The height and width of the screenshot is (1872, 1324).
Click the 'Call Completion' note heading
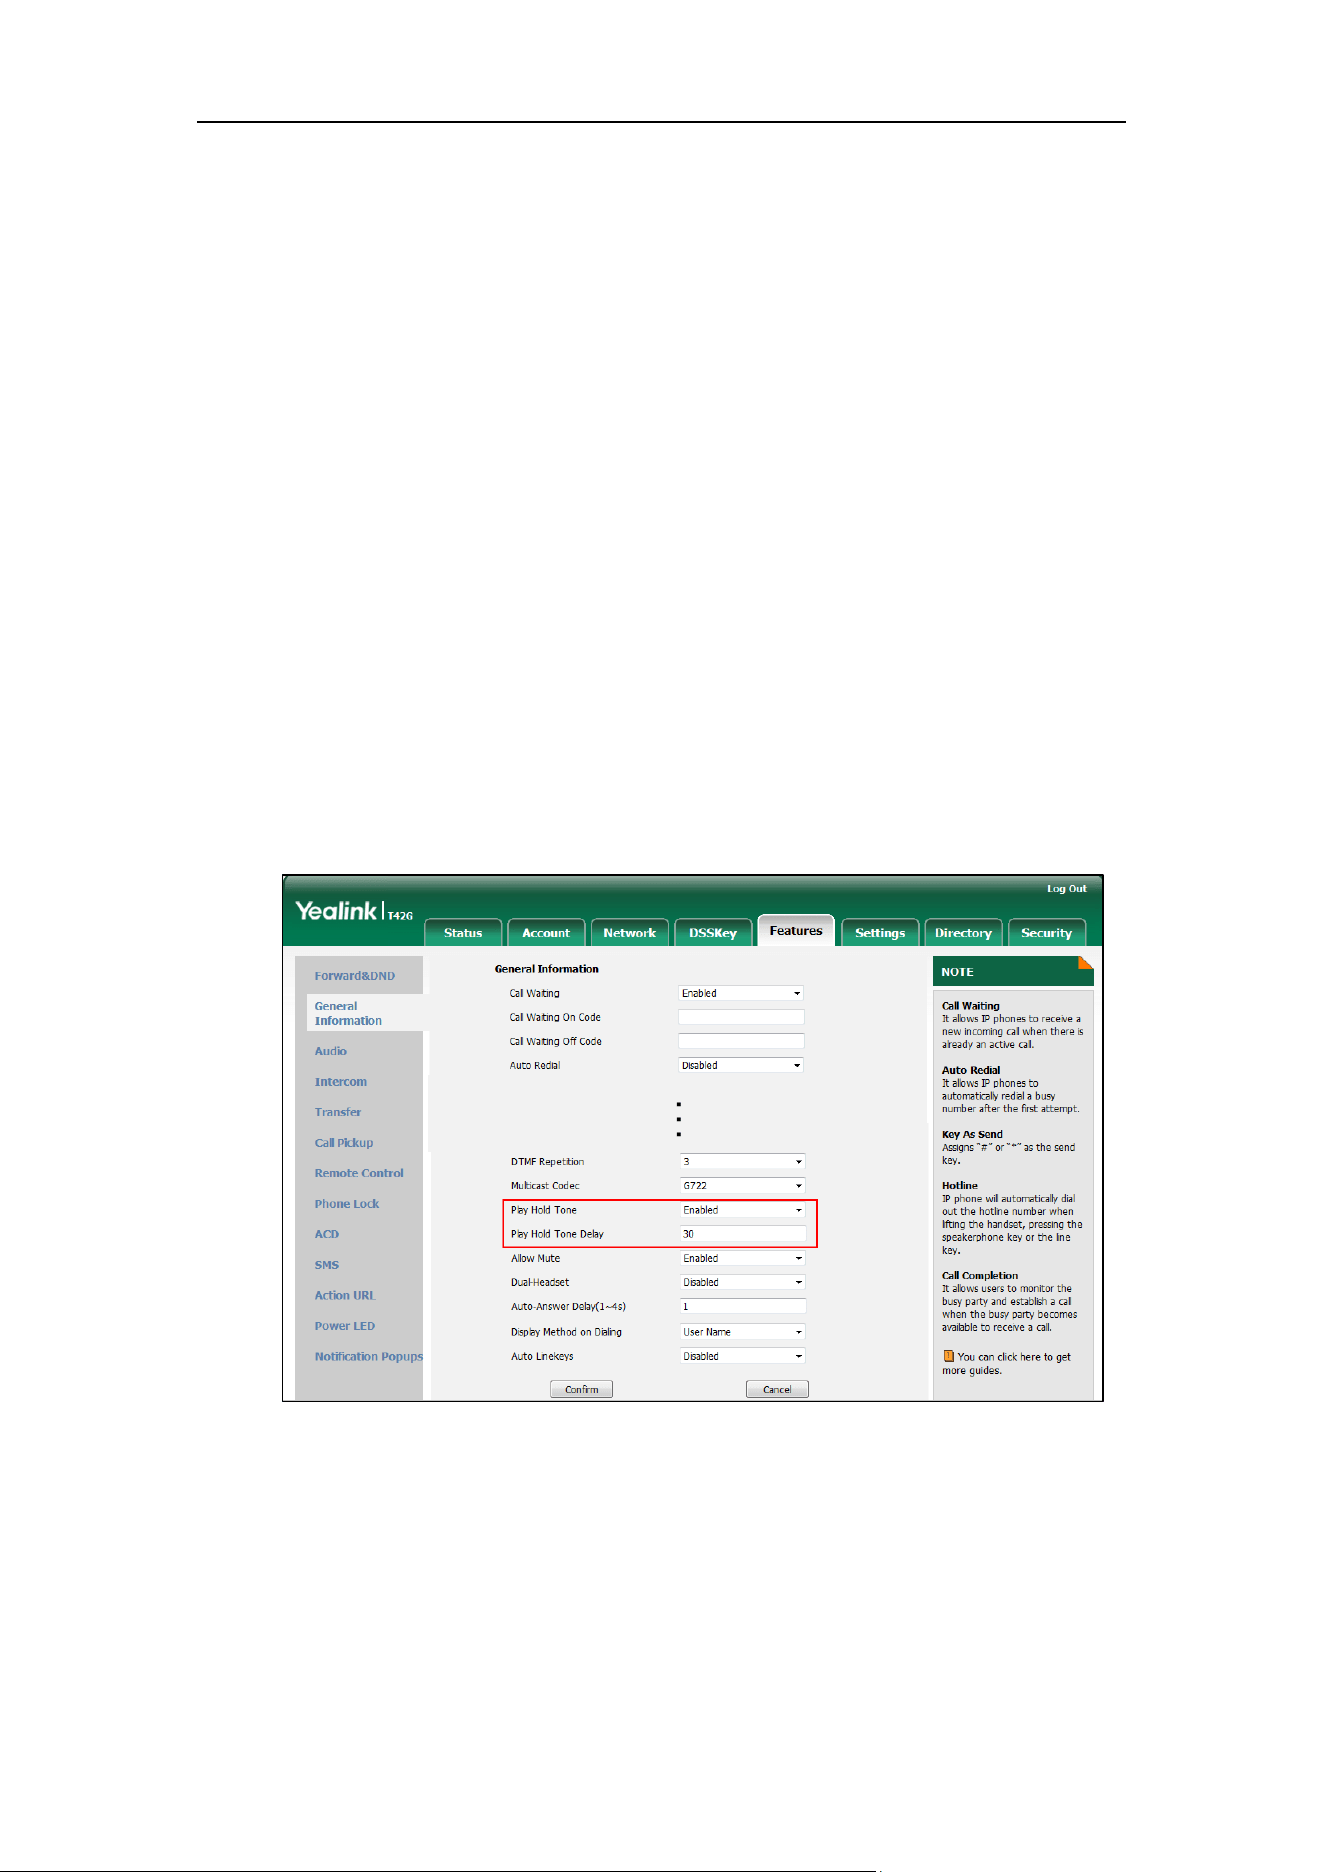point(980,1276)
